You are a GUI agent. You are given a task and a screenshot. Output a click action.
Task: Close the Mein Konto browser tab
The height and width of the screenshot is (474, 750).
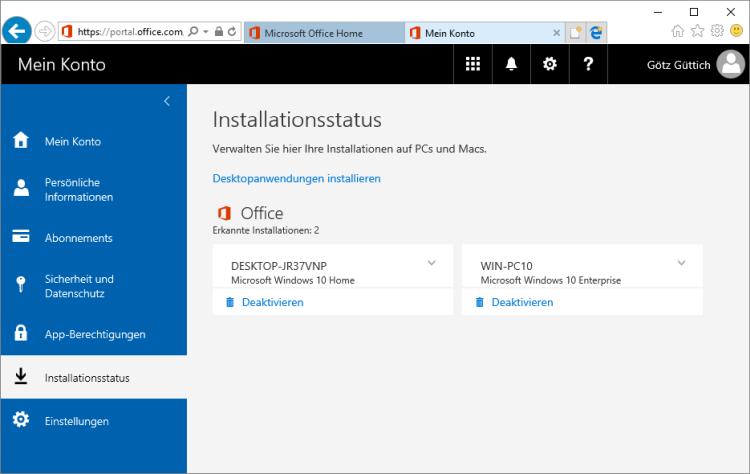pyautogui.click(x=557, y=32)
